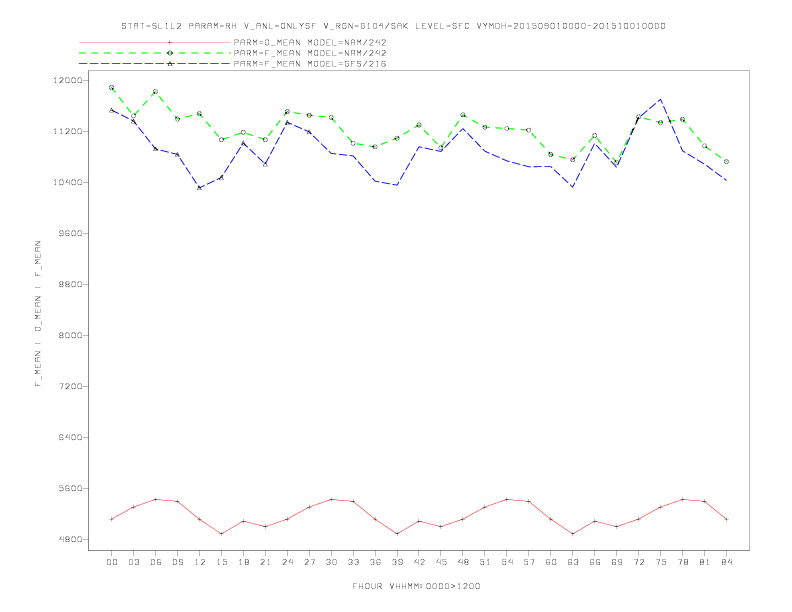Click forecast hour 36 on the x-axis
792x612 pixels.
pos(375,562)
